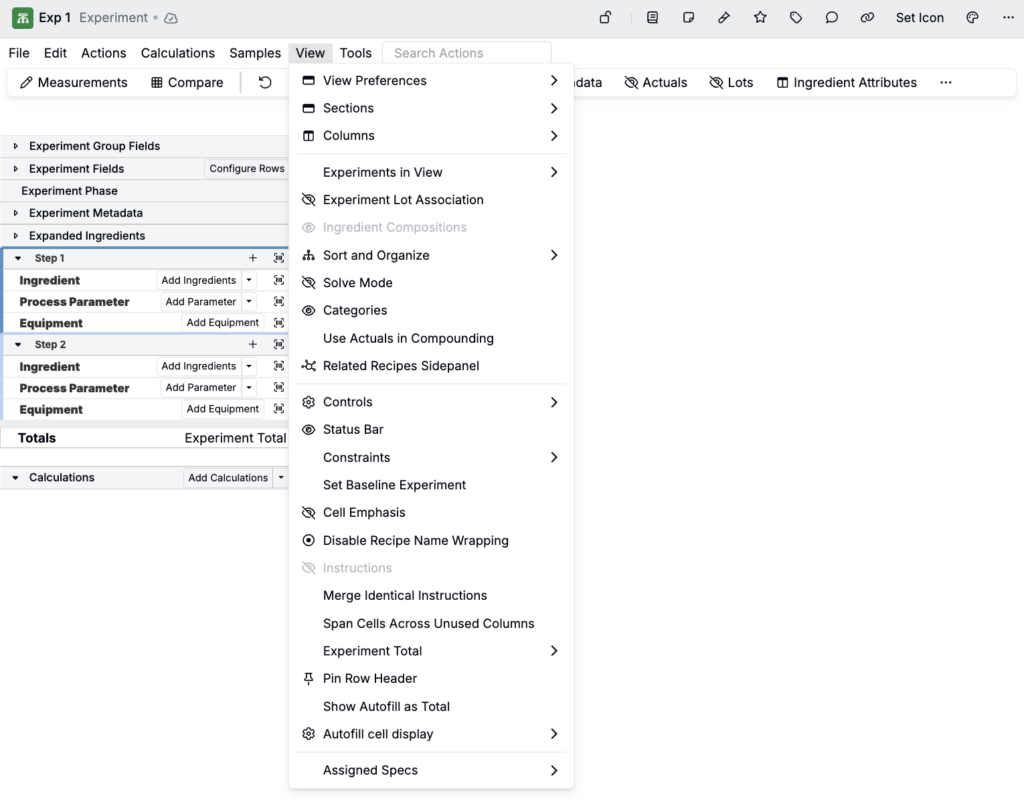The height and width of the screenshot is (802, 1024).
Task: Open the color palette icon
Action: point(972,18)
